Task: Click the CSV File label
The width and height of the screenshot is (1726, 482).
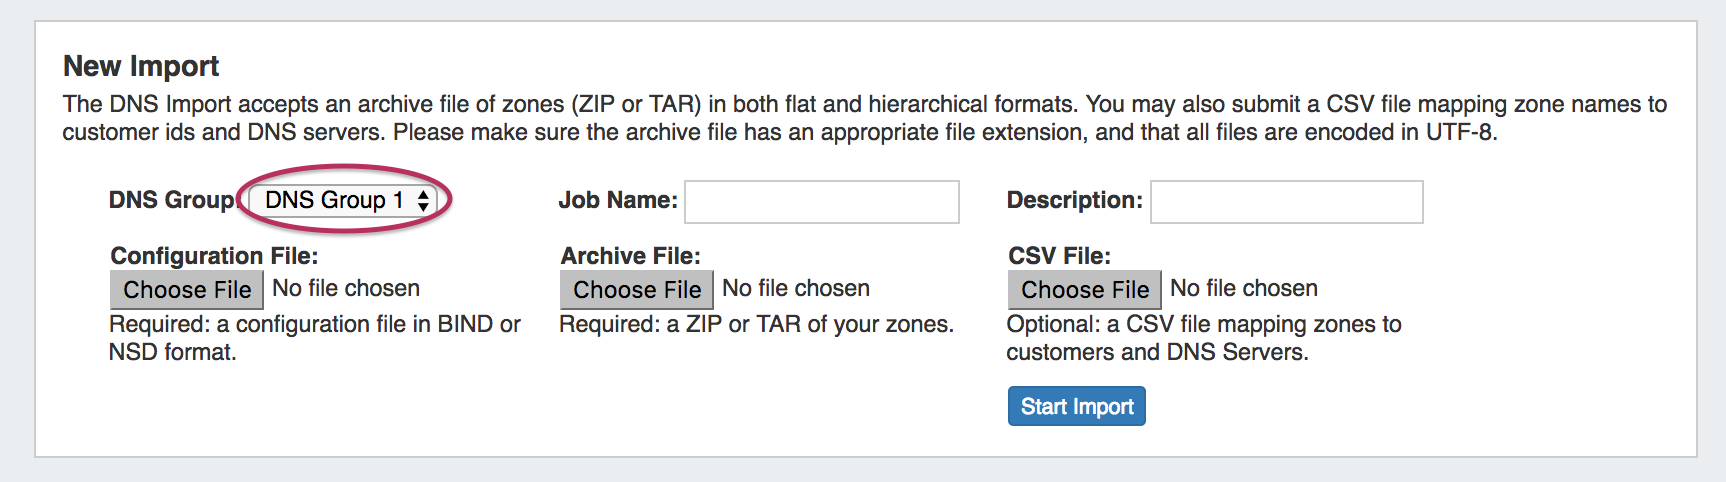Action: pos(1059,256)
